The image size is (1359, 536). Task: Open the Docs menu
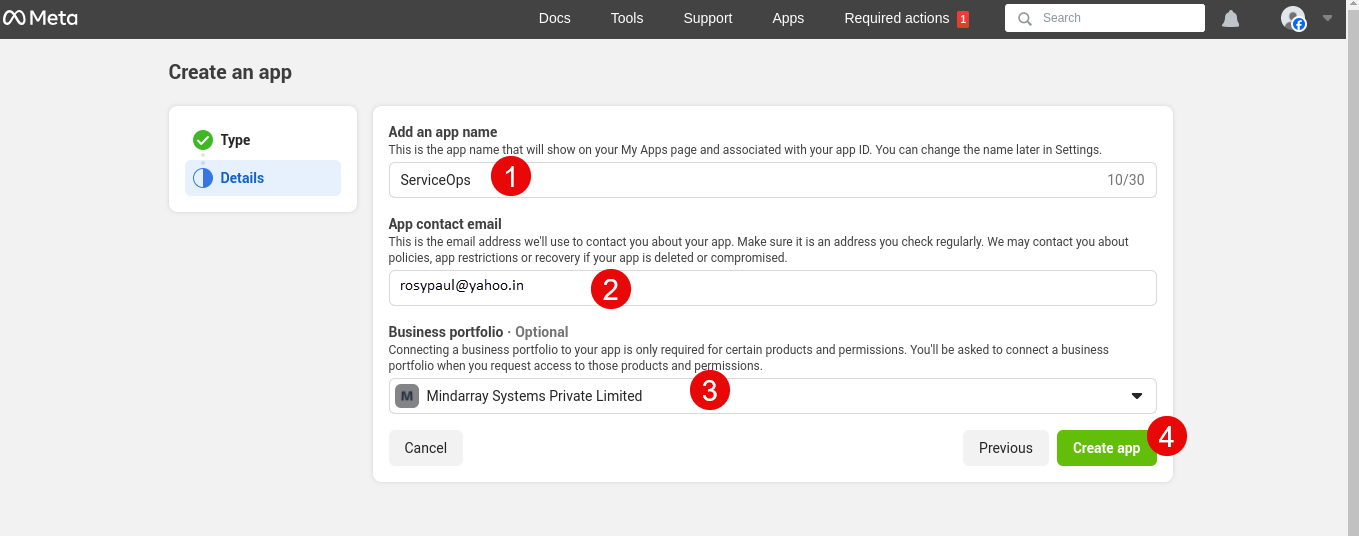click(555, 18)
